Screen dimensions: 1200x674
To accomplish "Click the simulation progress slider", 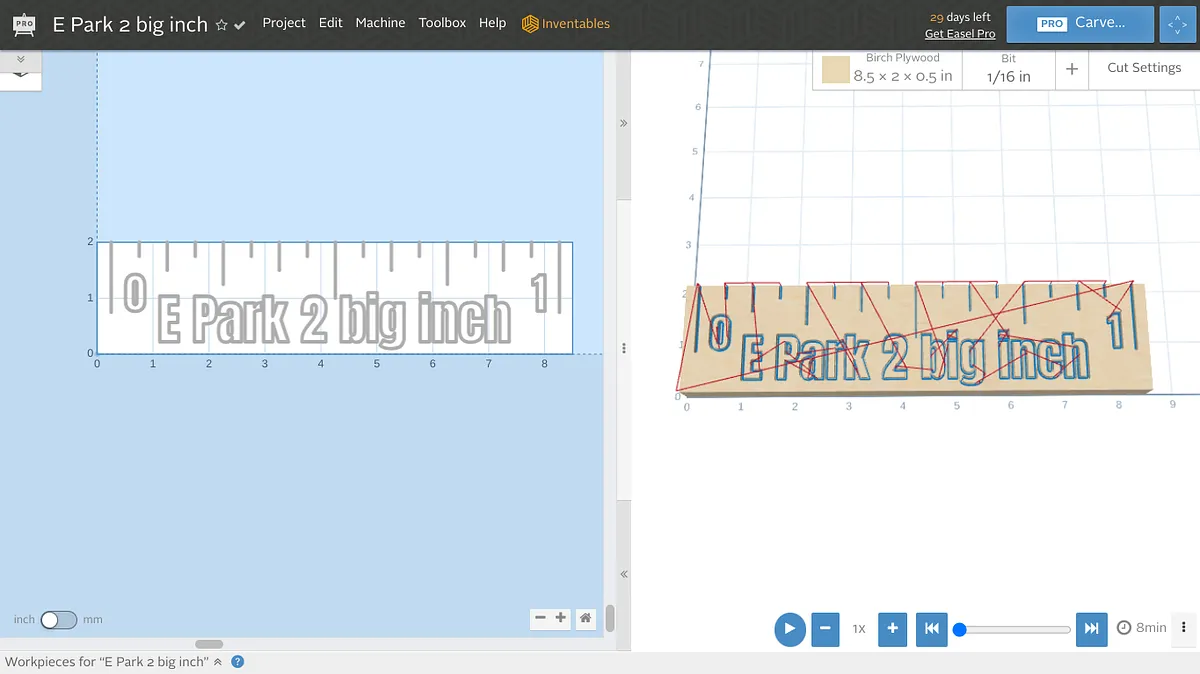I will (x=1014, y=629).
